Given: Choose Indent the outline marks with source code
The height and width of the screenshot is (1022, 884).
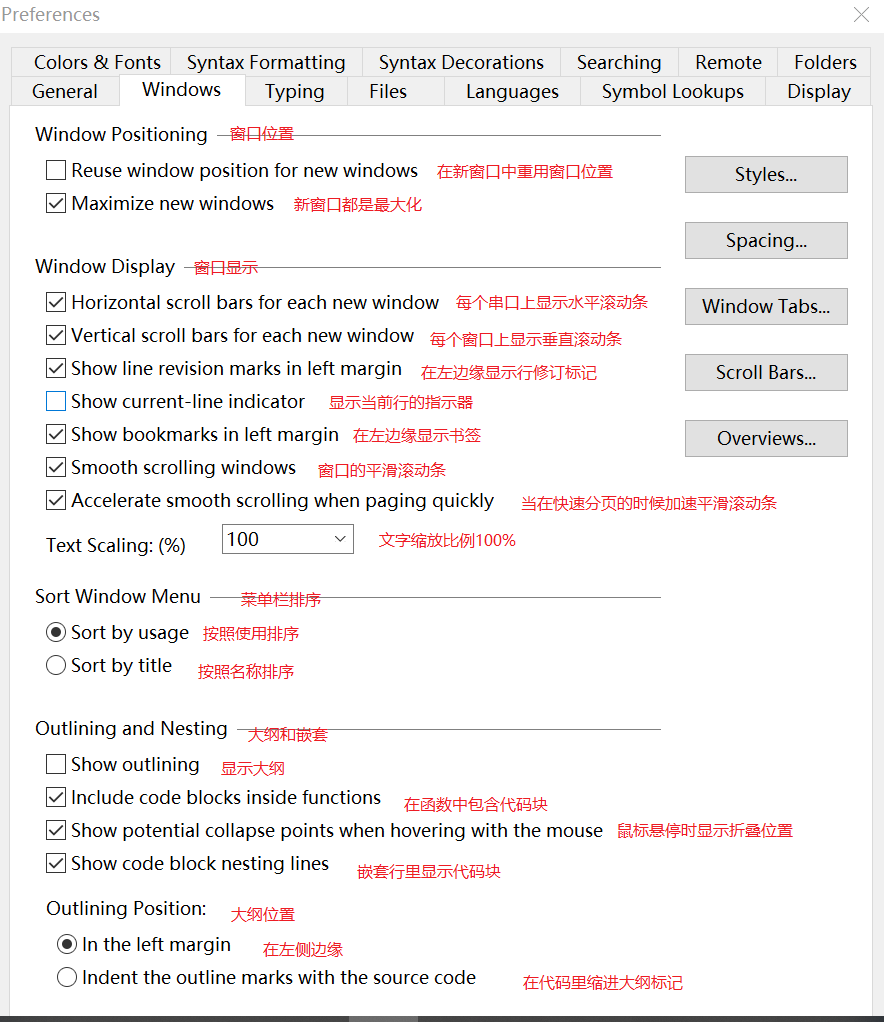Looking at the screenshot, I should tap(66, 978).
